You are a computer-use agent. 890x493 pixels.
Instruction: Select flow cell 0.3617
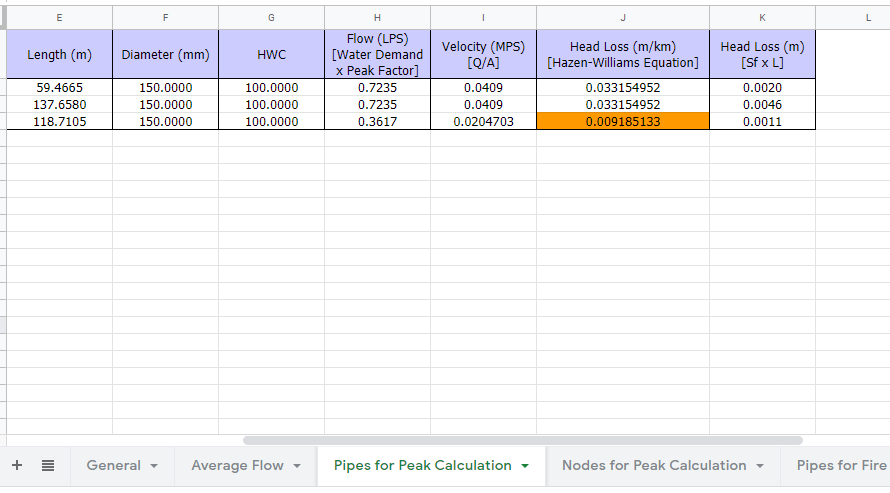[x=377, y=121]
